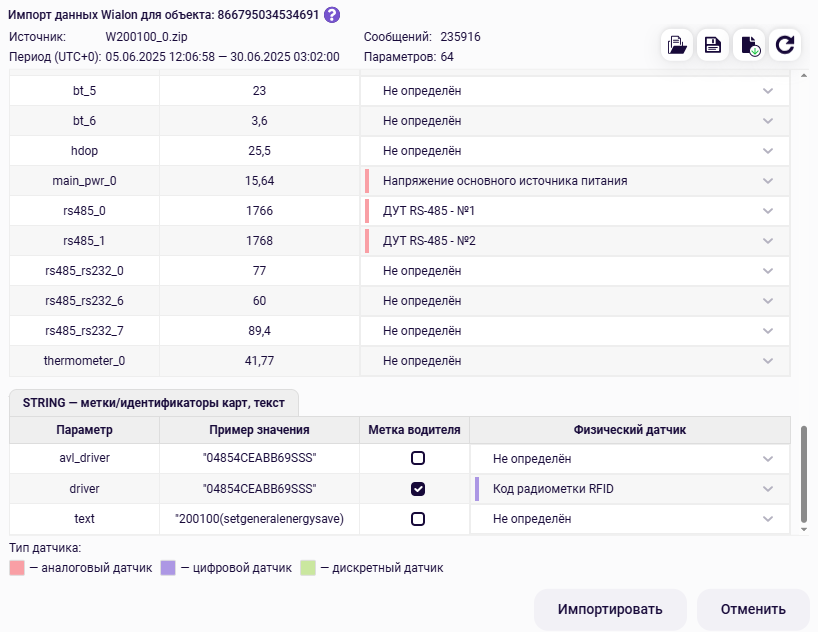This screenshot has width=818, height=632.
Task: Click the refresh arrow icon
Action: point(785,45)
